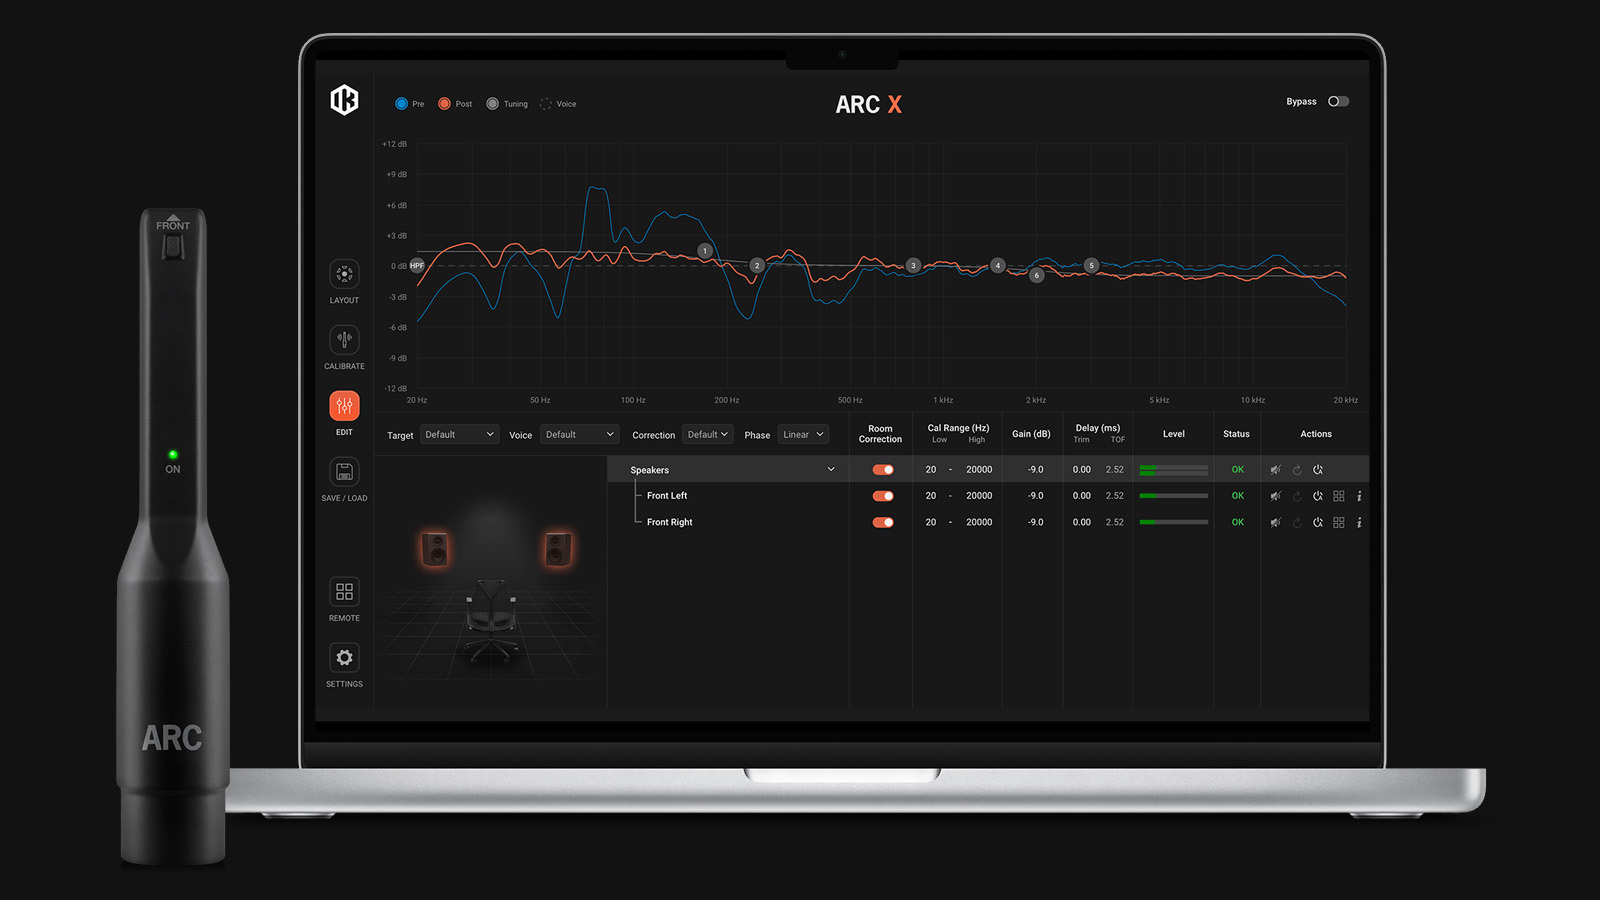1600x900 pixels.
Task: Open the Layout panel from the sidebar
Action: 344,274
